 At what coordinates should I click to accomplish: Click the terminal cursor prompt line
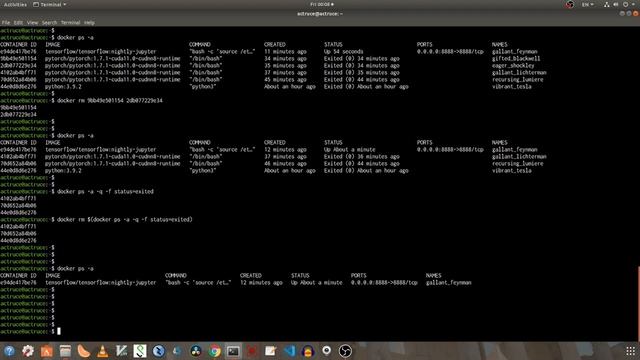tap(30, 331)
